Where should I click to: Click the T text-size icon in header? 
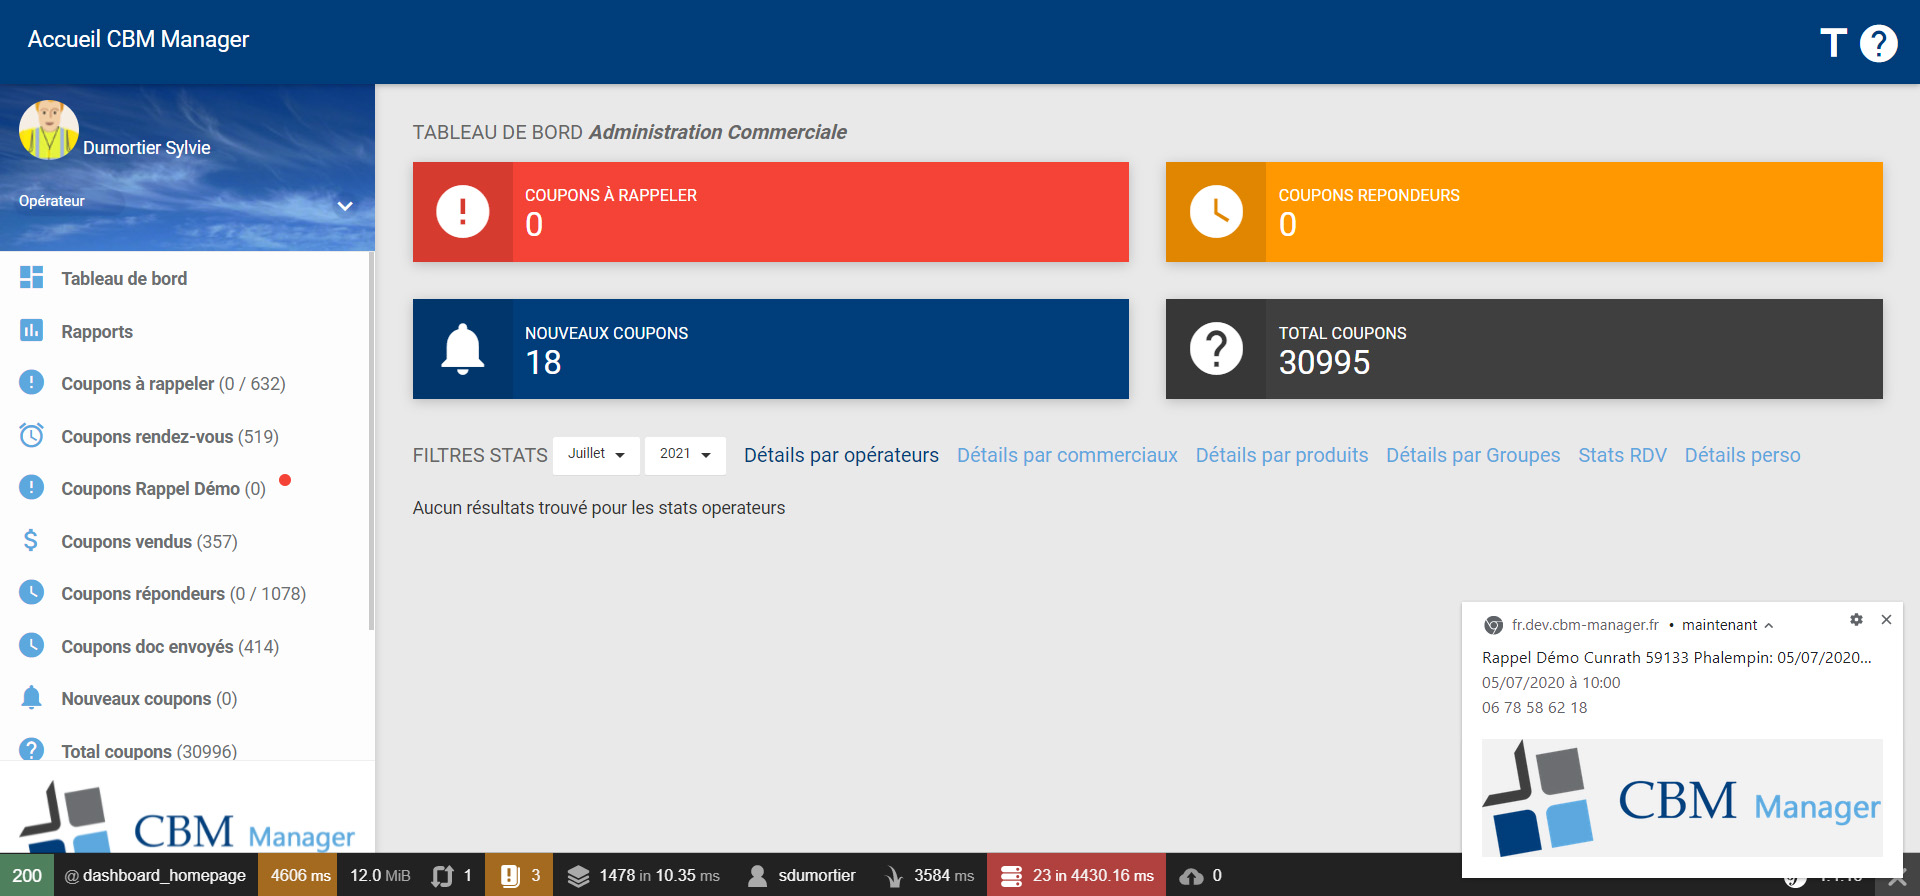(x=1832, y=43)
